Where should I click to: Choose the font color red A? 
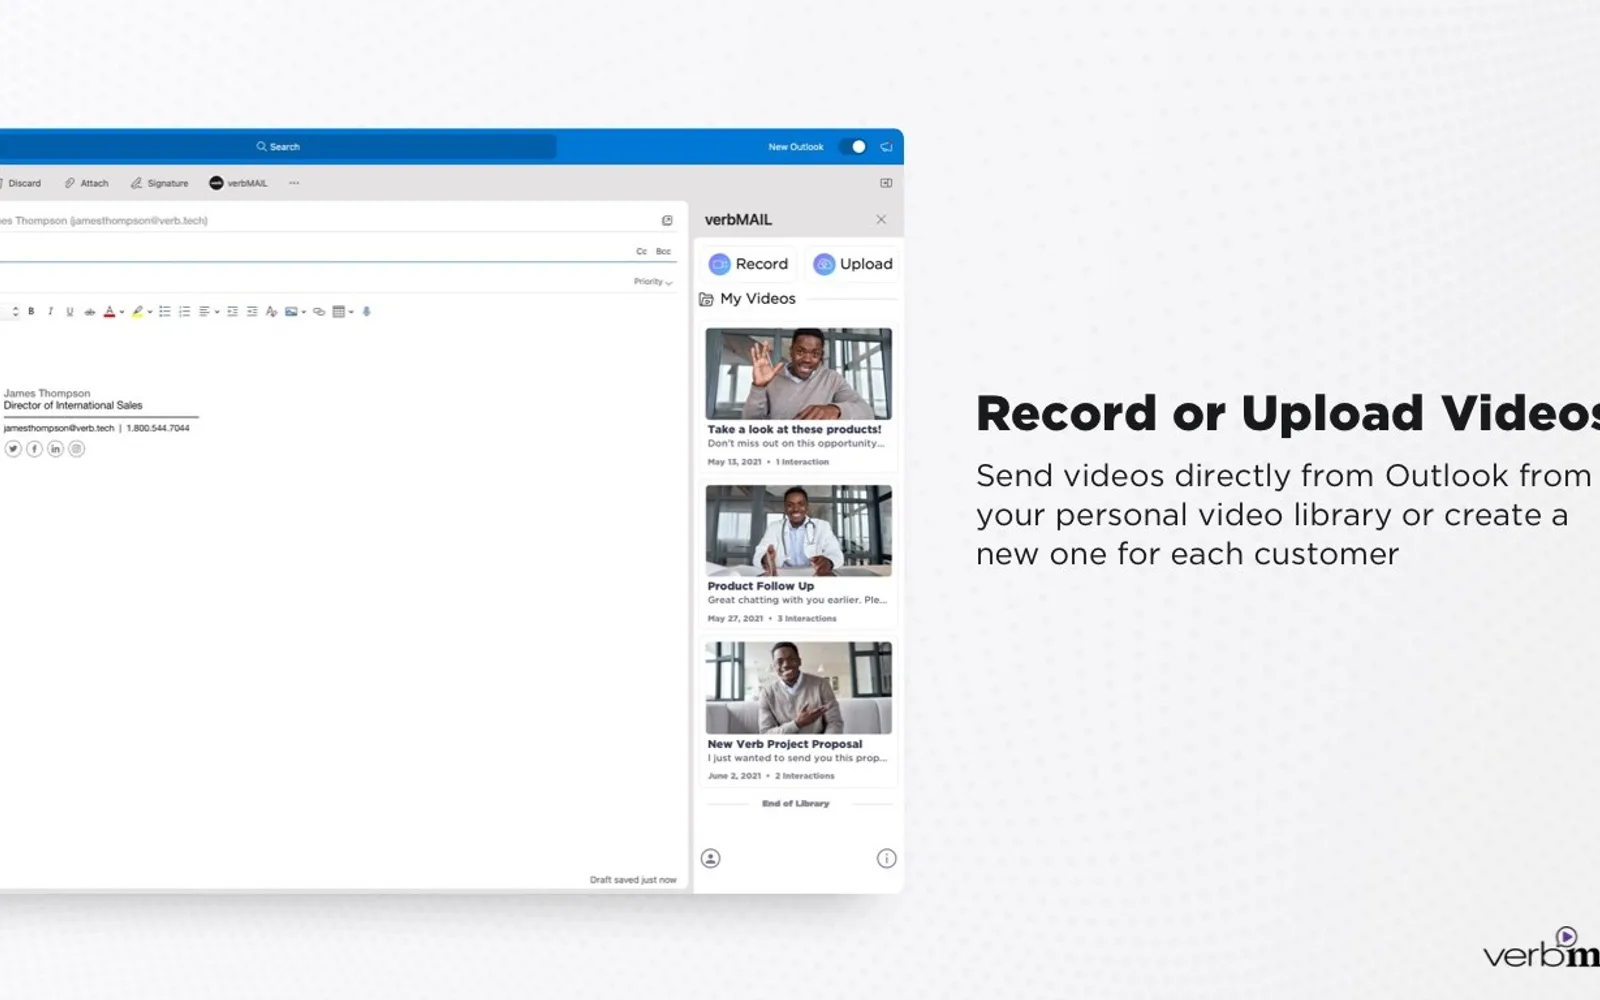[x=110, y=312]
